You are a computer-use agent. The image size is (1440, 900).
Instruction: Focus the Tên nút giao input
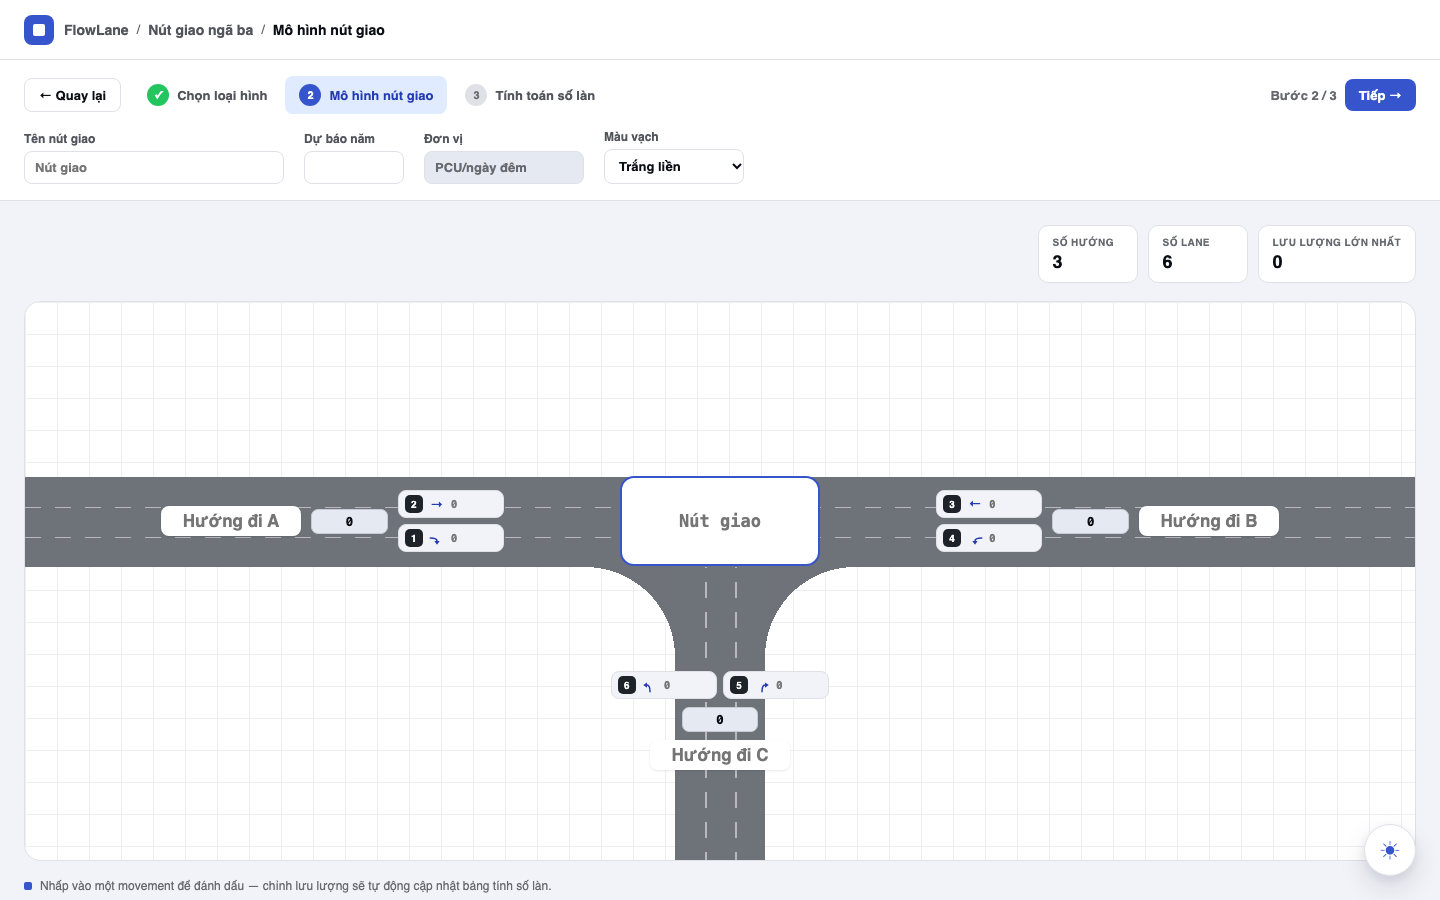154,167
